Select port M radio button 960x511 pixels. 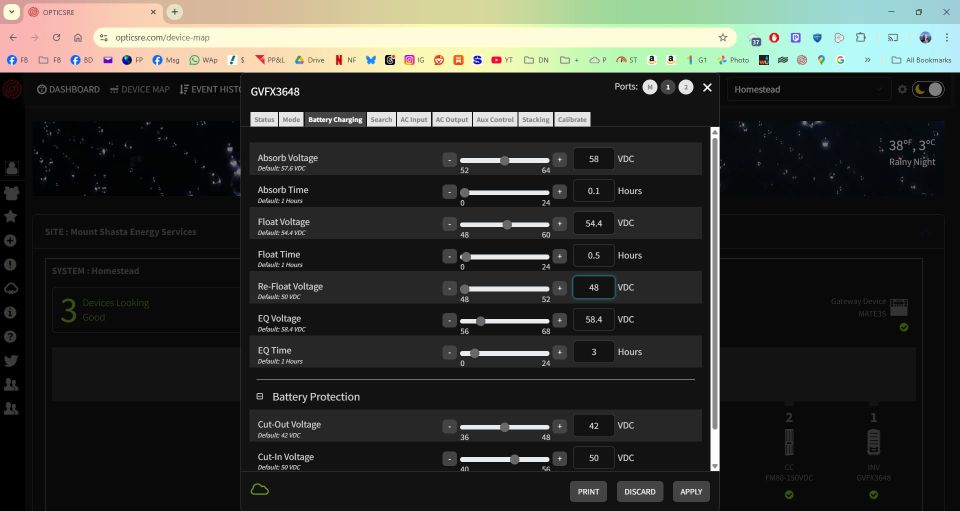point(650,87)
